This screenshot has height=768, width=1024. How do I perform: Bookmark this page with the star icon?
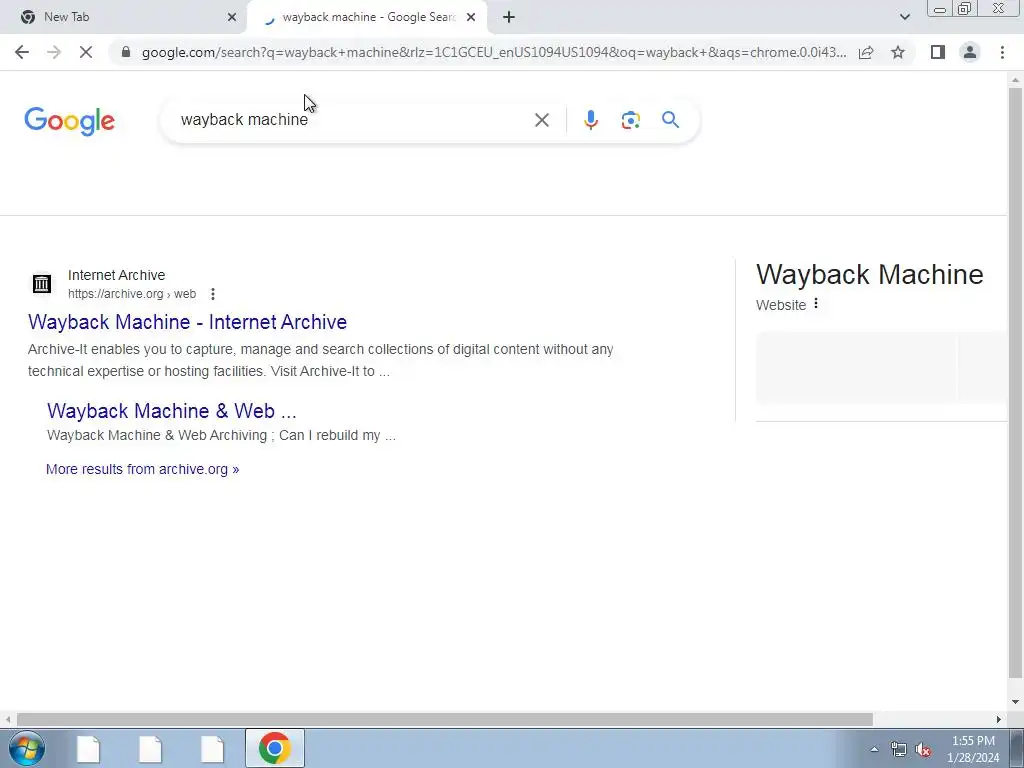click(898, 52)
